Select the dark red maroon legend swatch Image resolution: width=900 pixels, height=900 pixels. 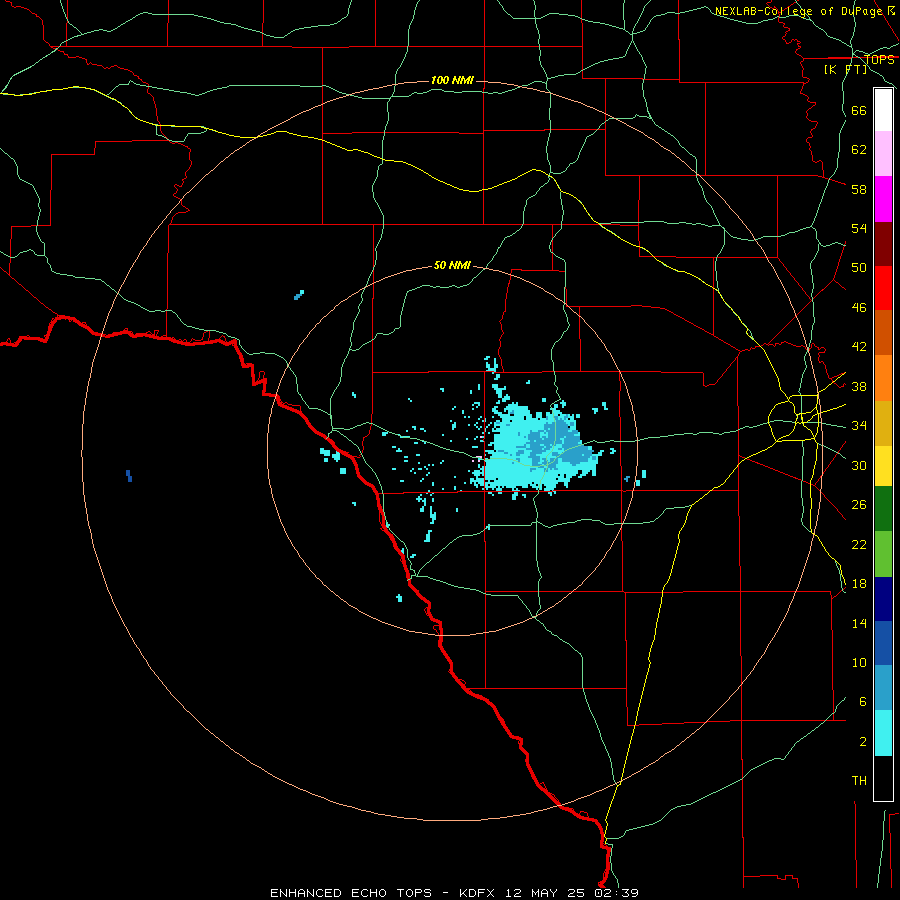pyautogui.click(x=883, y=244)
